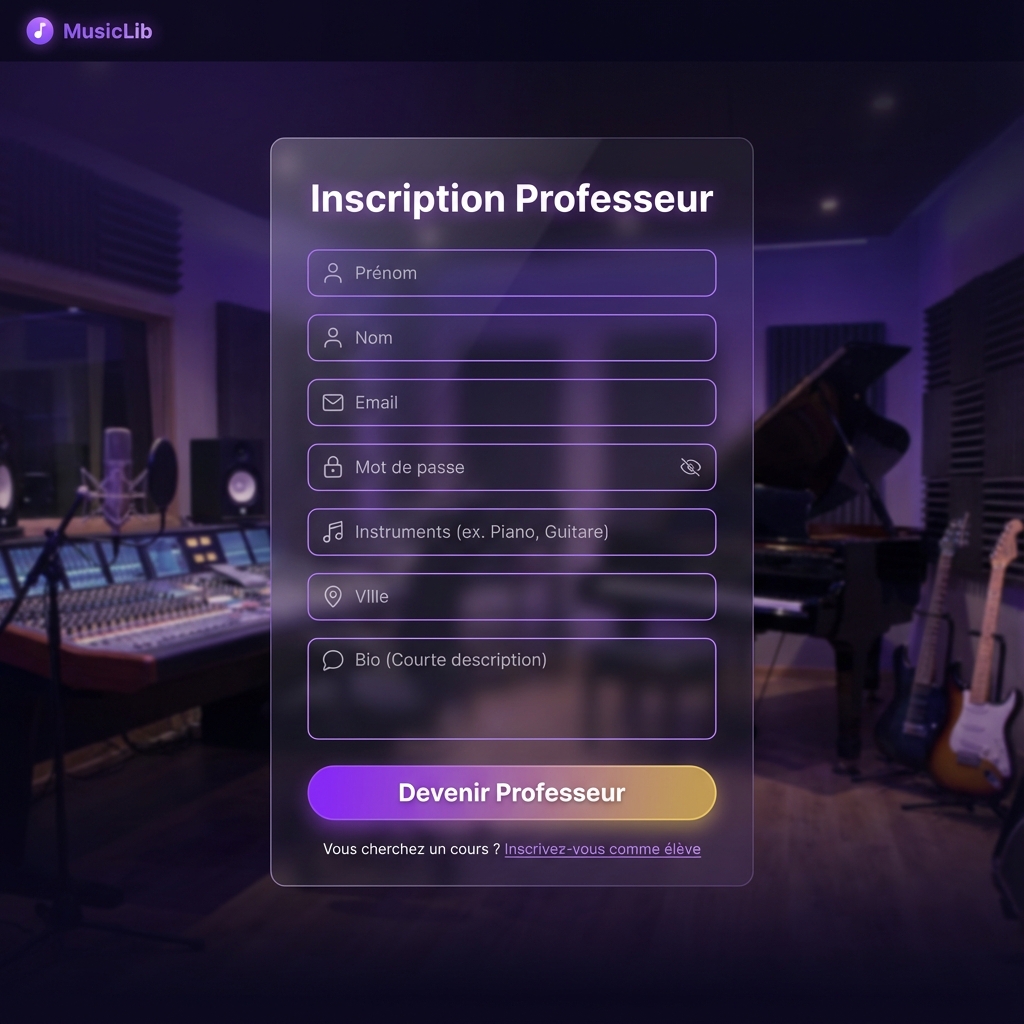Click the Inscription Professeur heading
This screenshot has height=1024, width=1024.
511,199
